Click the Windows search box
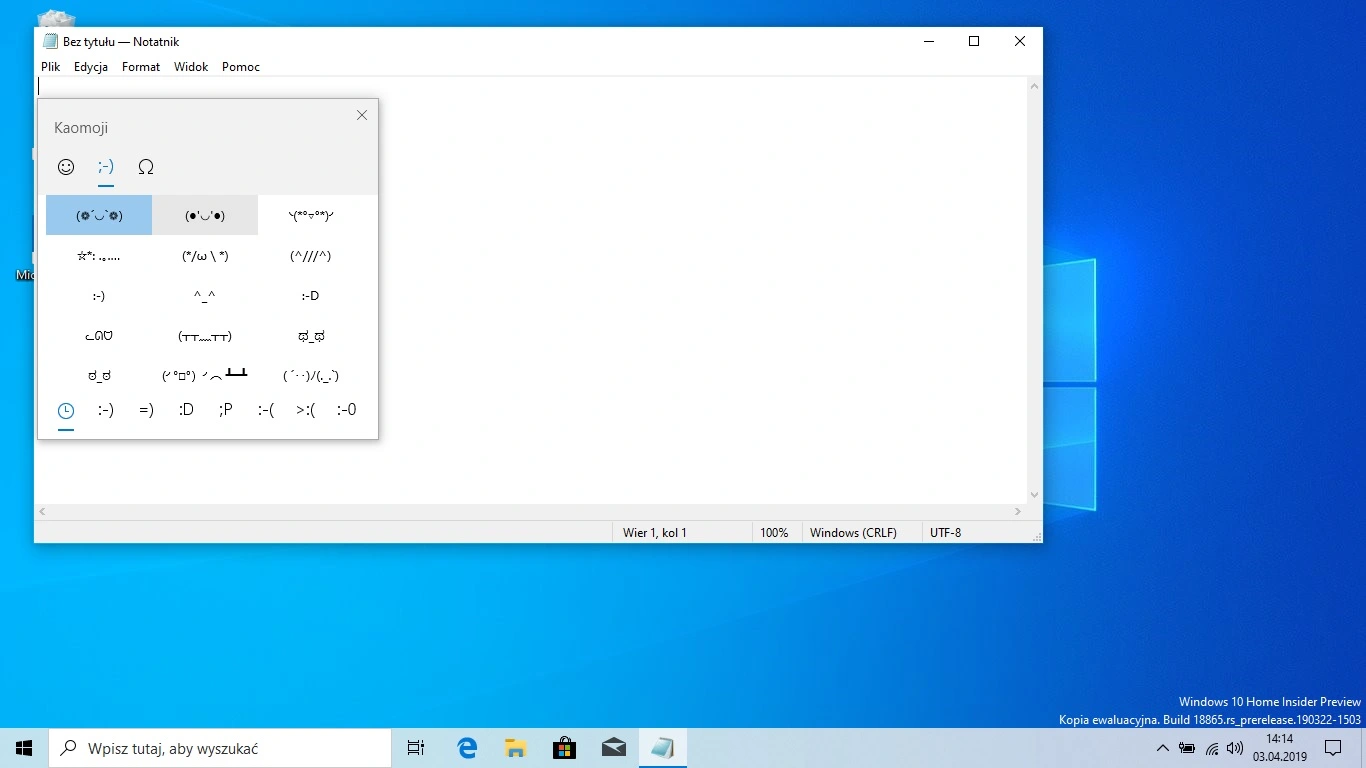 pos(220,748)
